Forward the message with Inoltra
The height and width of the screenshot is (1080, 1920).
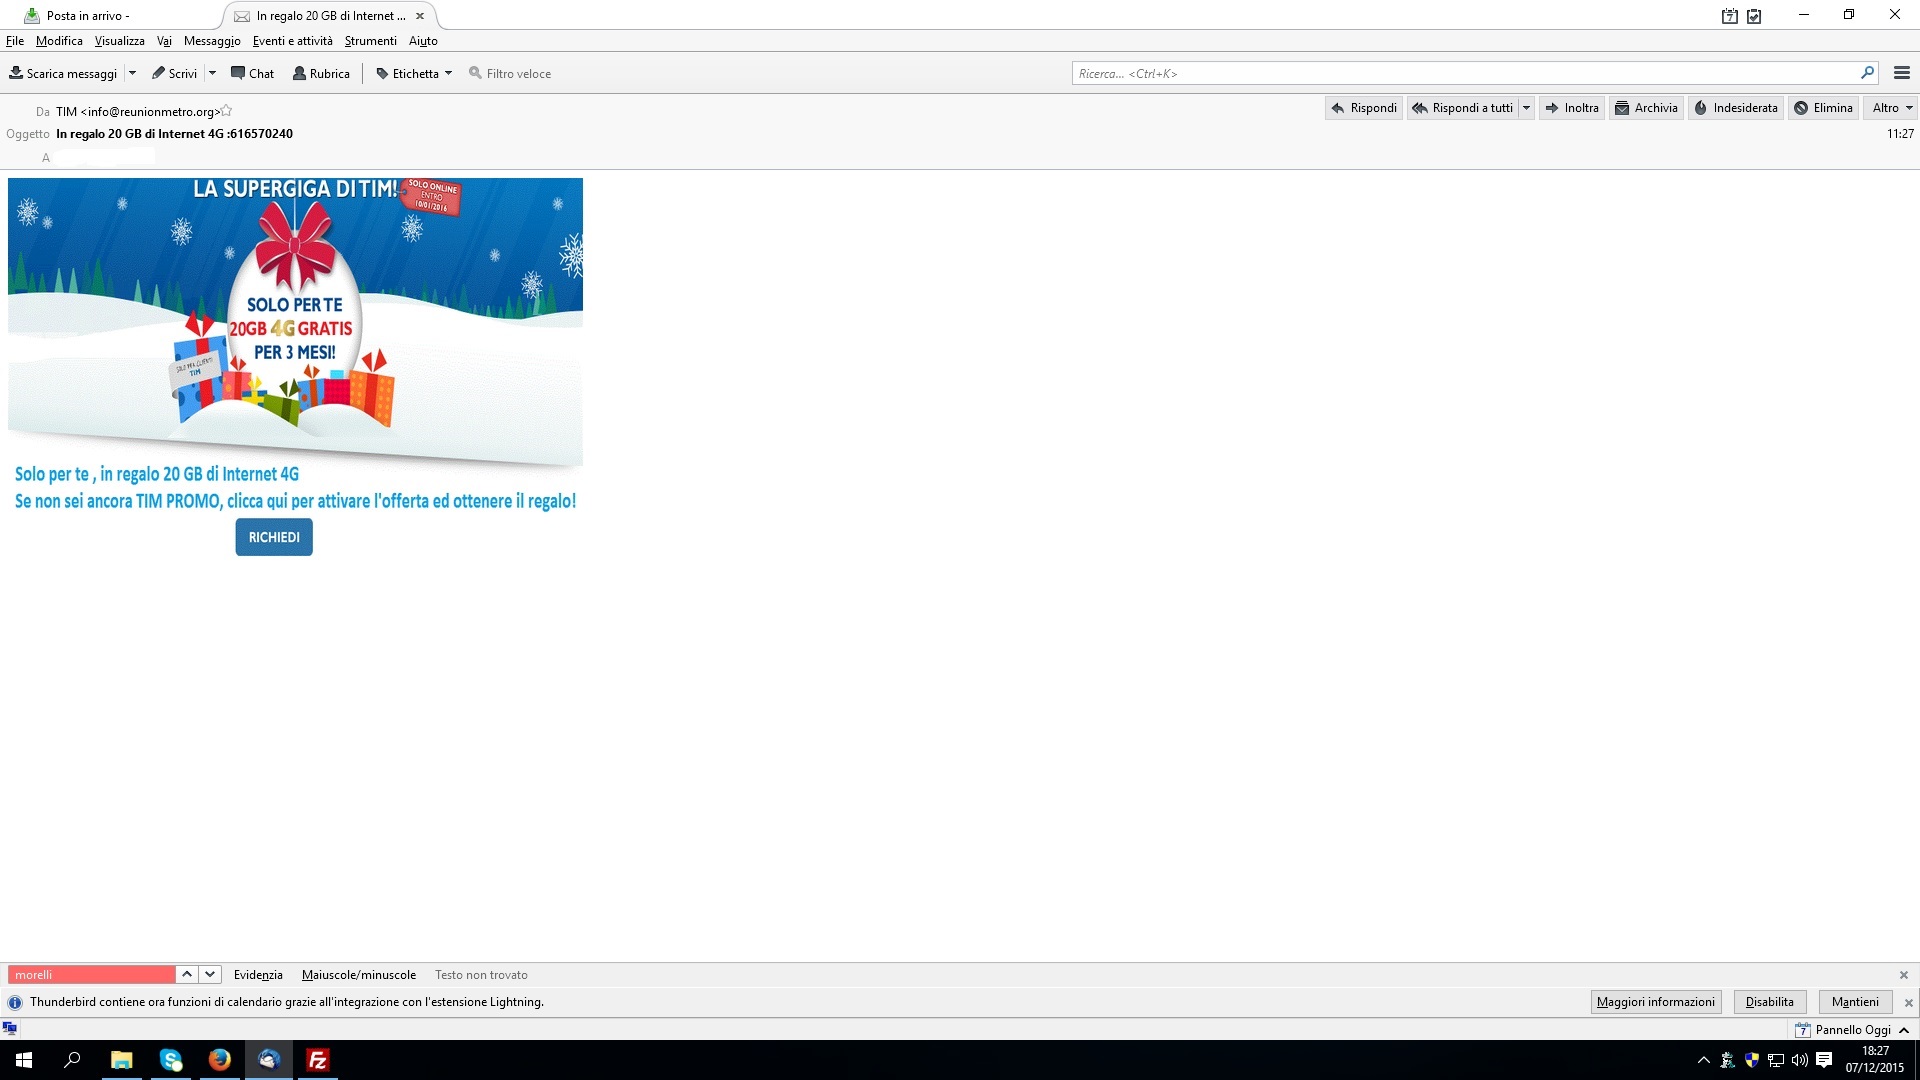coord(1572,108)
